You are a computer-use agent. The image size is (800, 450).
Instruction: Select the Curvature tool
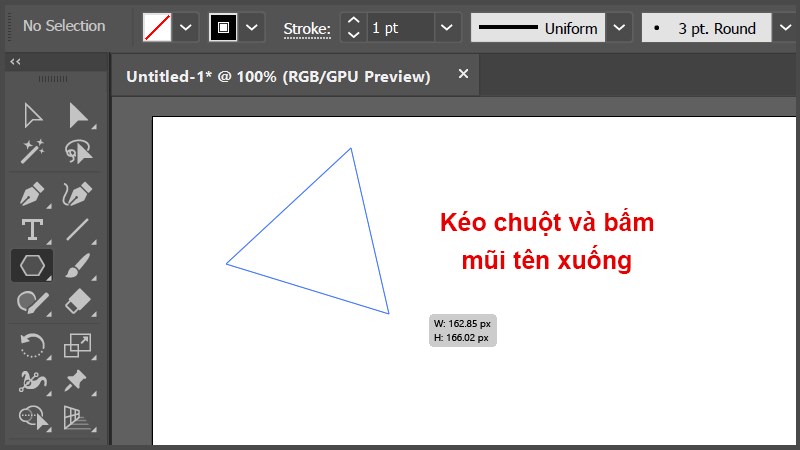click(78, 194)
